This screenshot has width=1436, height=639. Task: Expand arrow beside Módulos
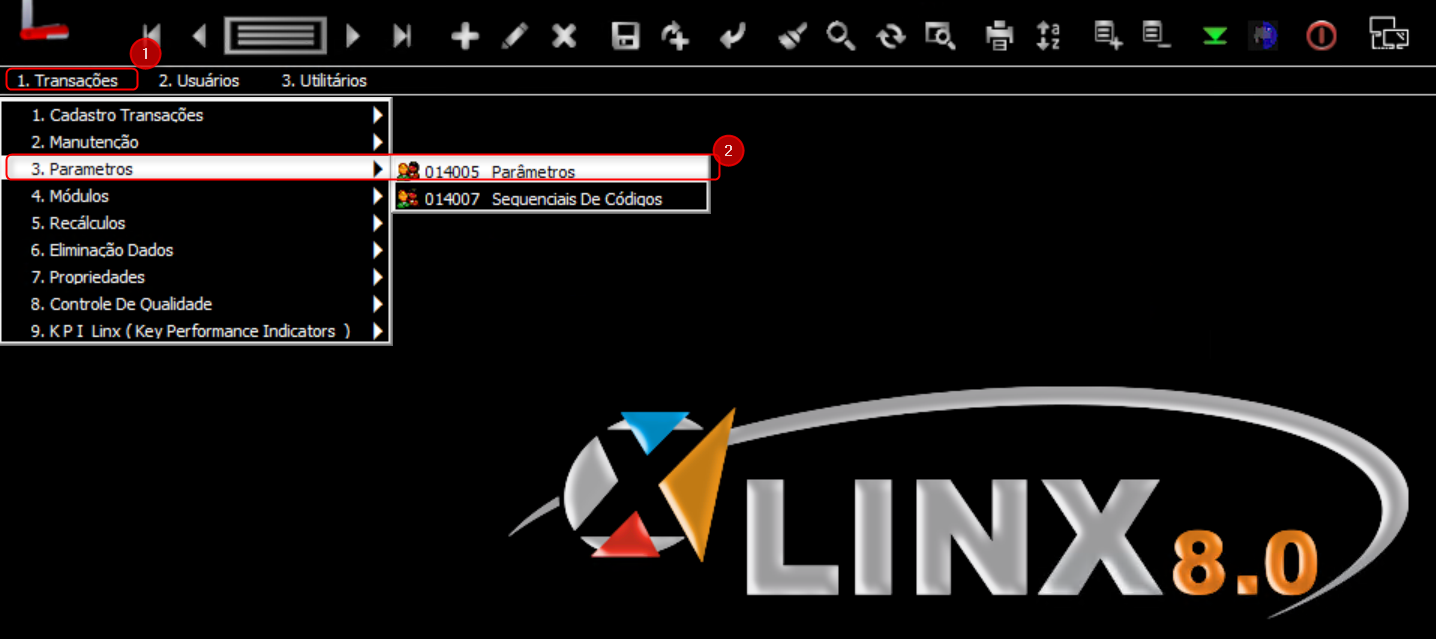[378, 196]
